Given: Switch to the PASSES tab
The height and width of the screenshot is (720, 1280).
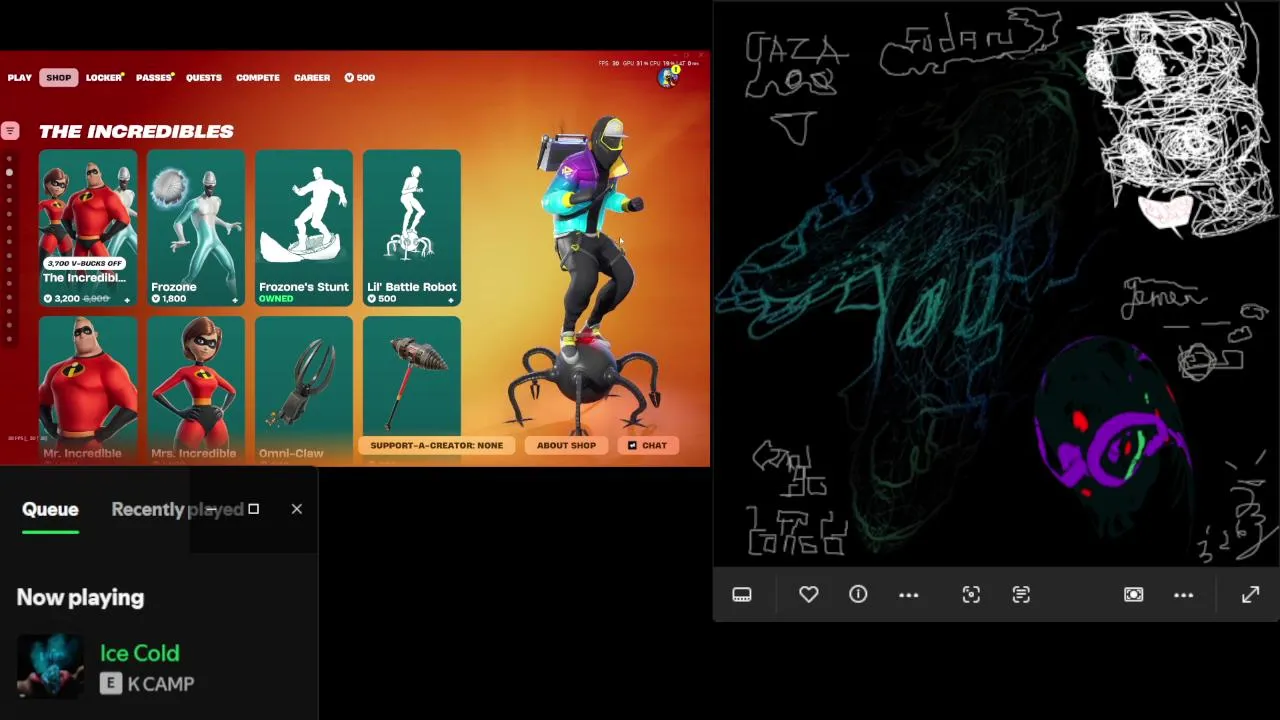Looking at the screenshot, I should pyautogui.click(x=155, y=78).
